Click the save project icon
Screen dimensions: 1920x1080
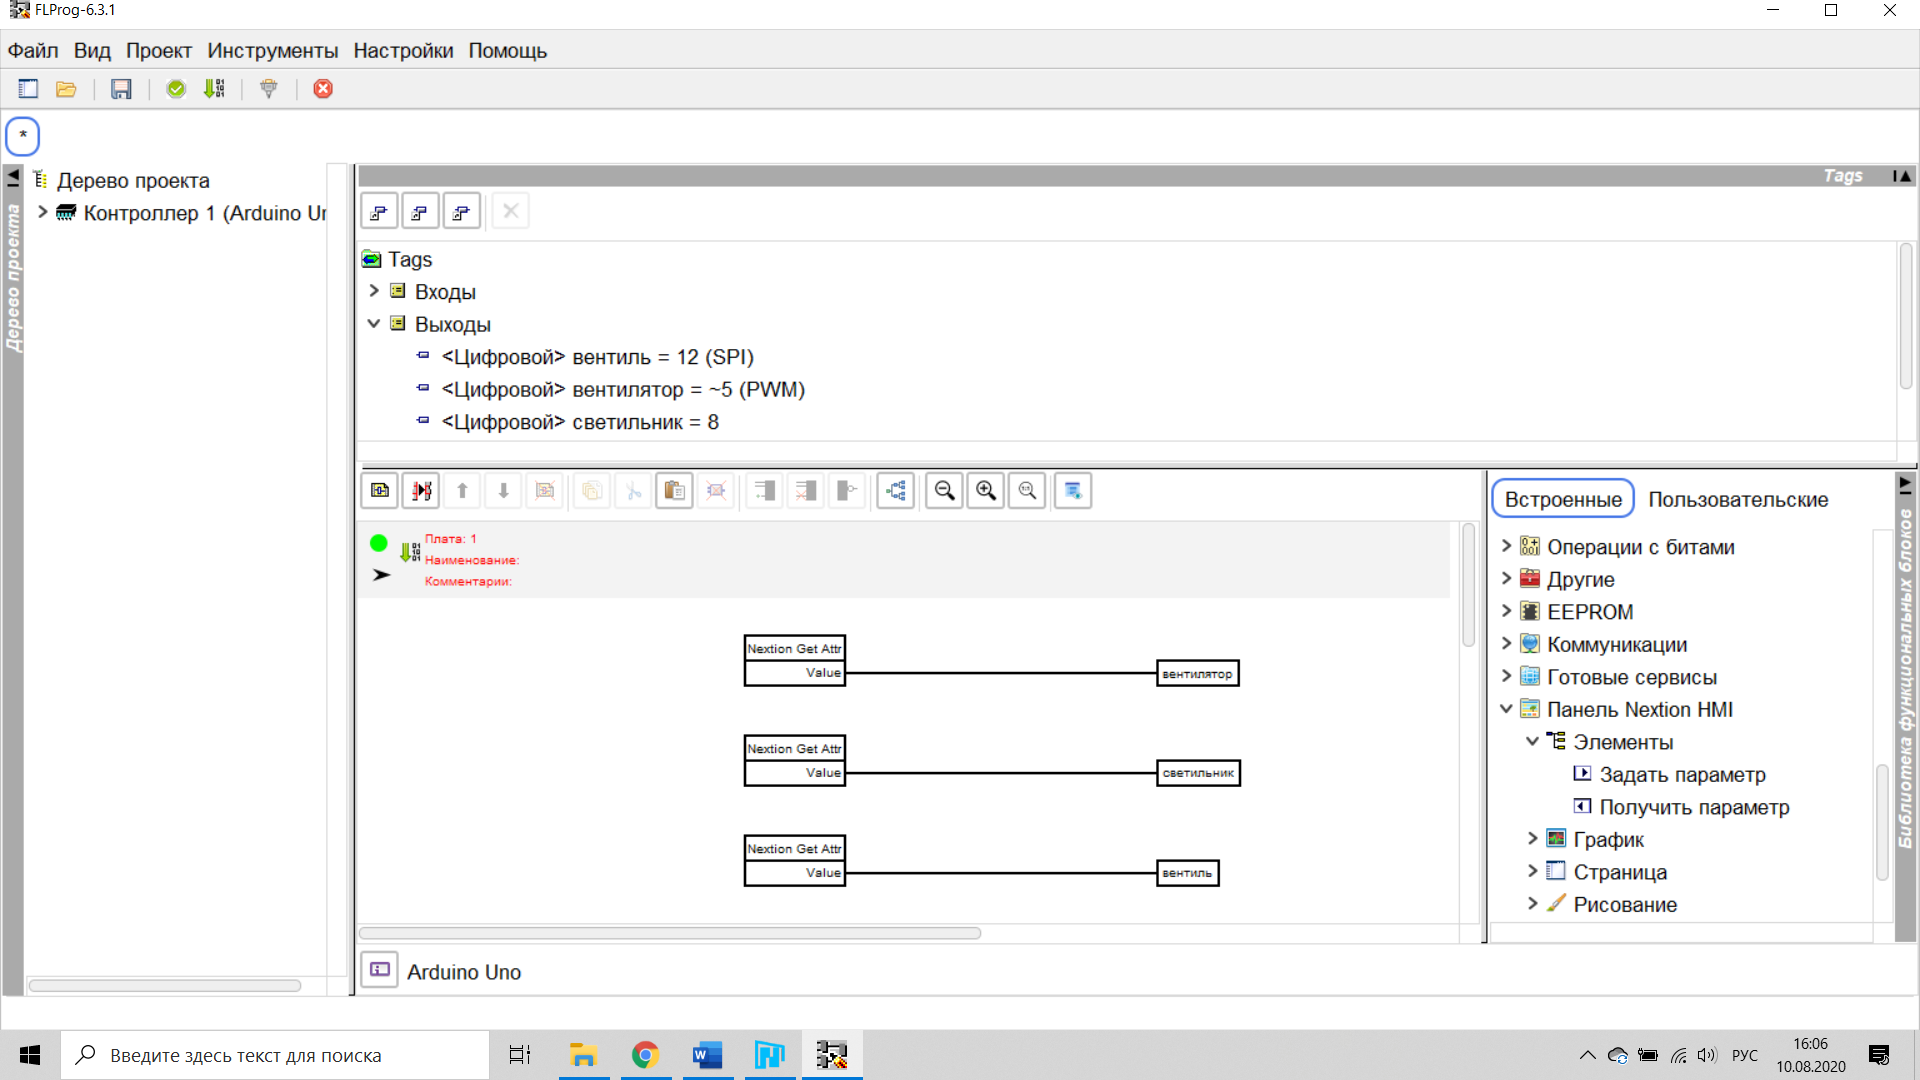point(121,89)
